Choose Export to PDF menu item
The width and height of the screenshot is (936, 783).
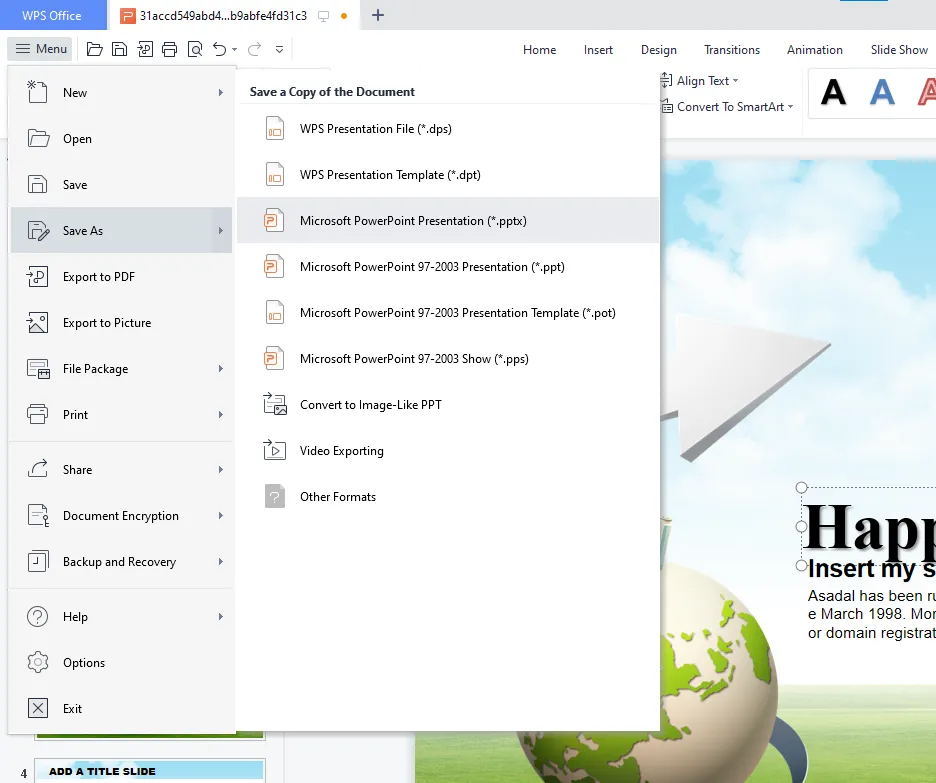coord(100,277)
